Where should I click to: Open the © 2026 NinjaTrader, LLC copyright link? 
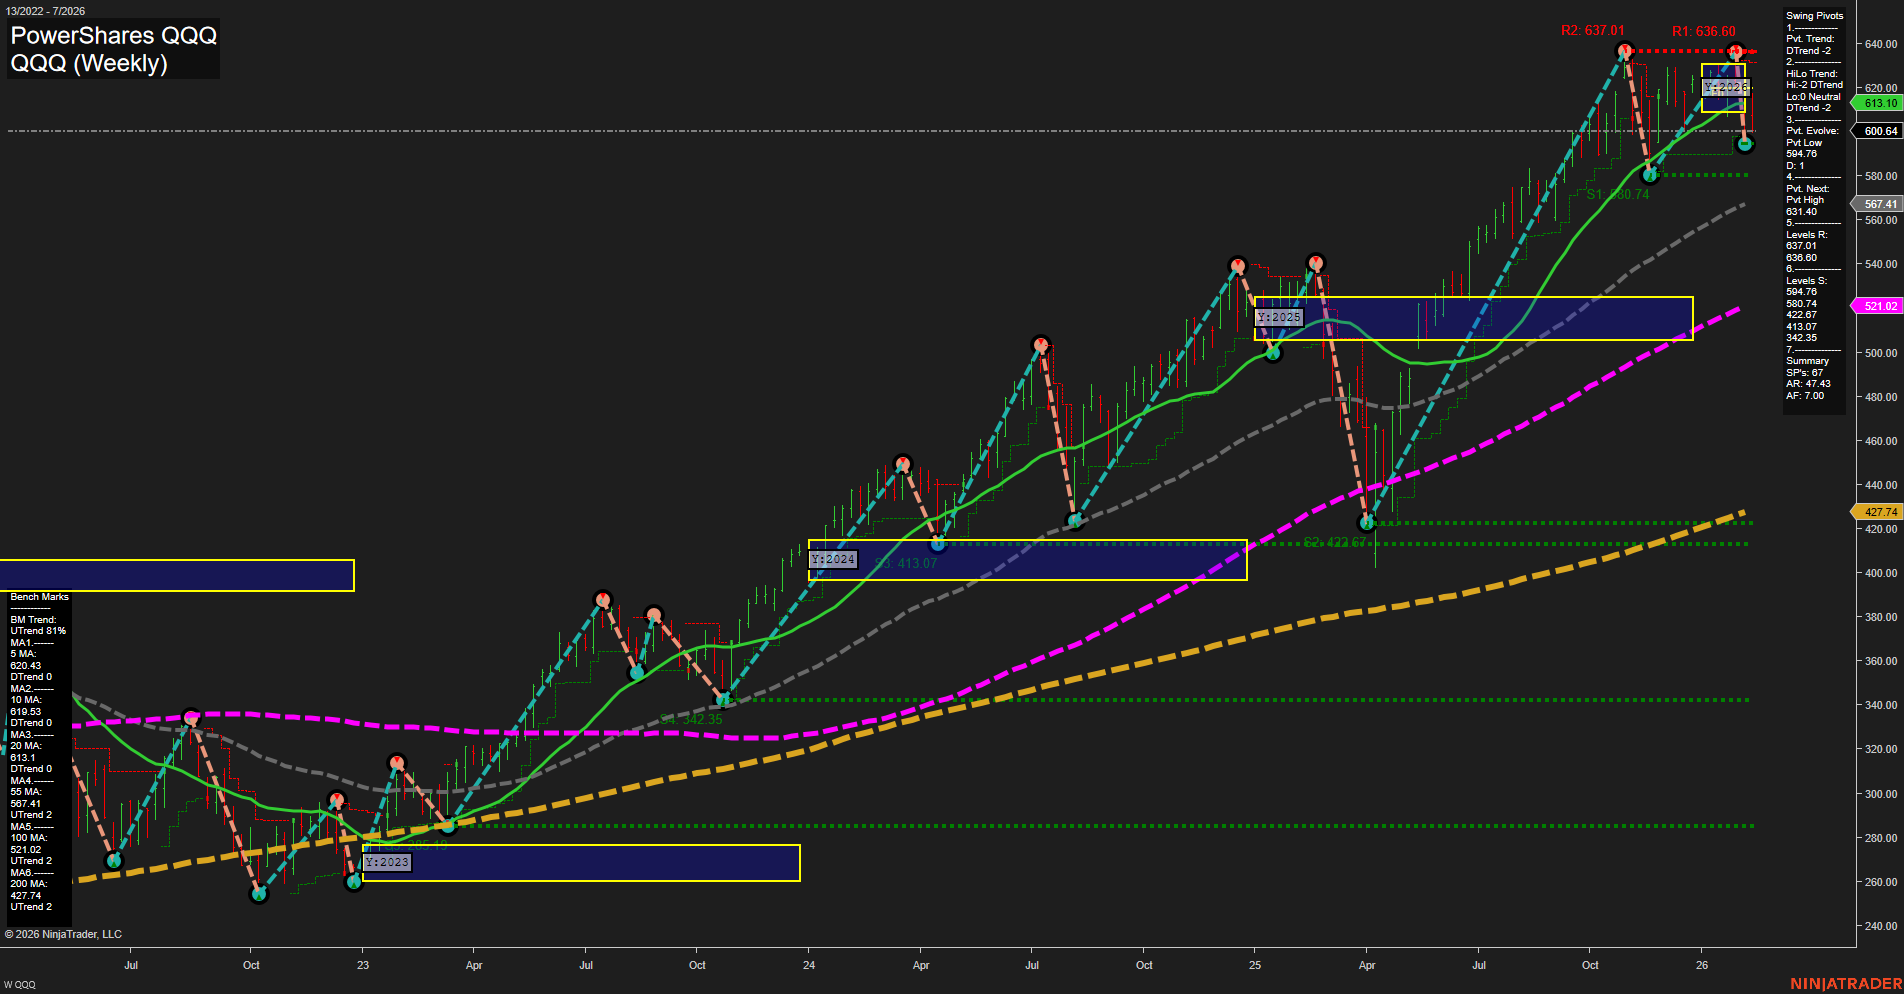[x=64, y=934]
